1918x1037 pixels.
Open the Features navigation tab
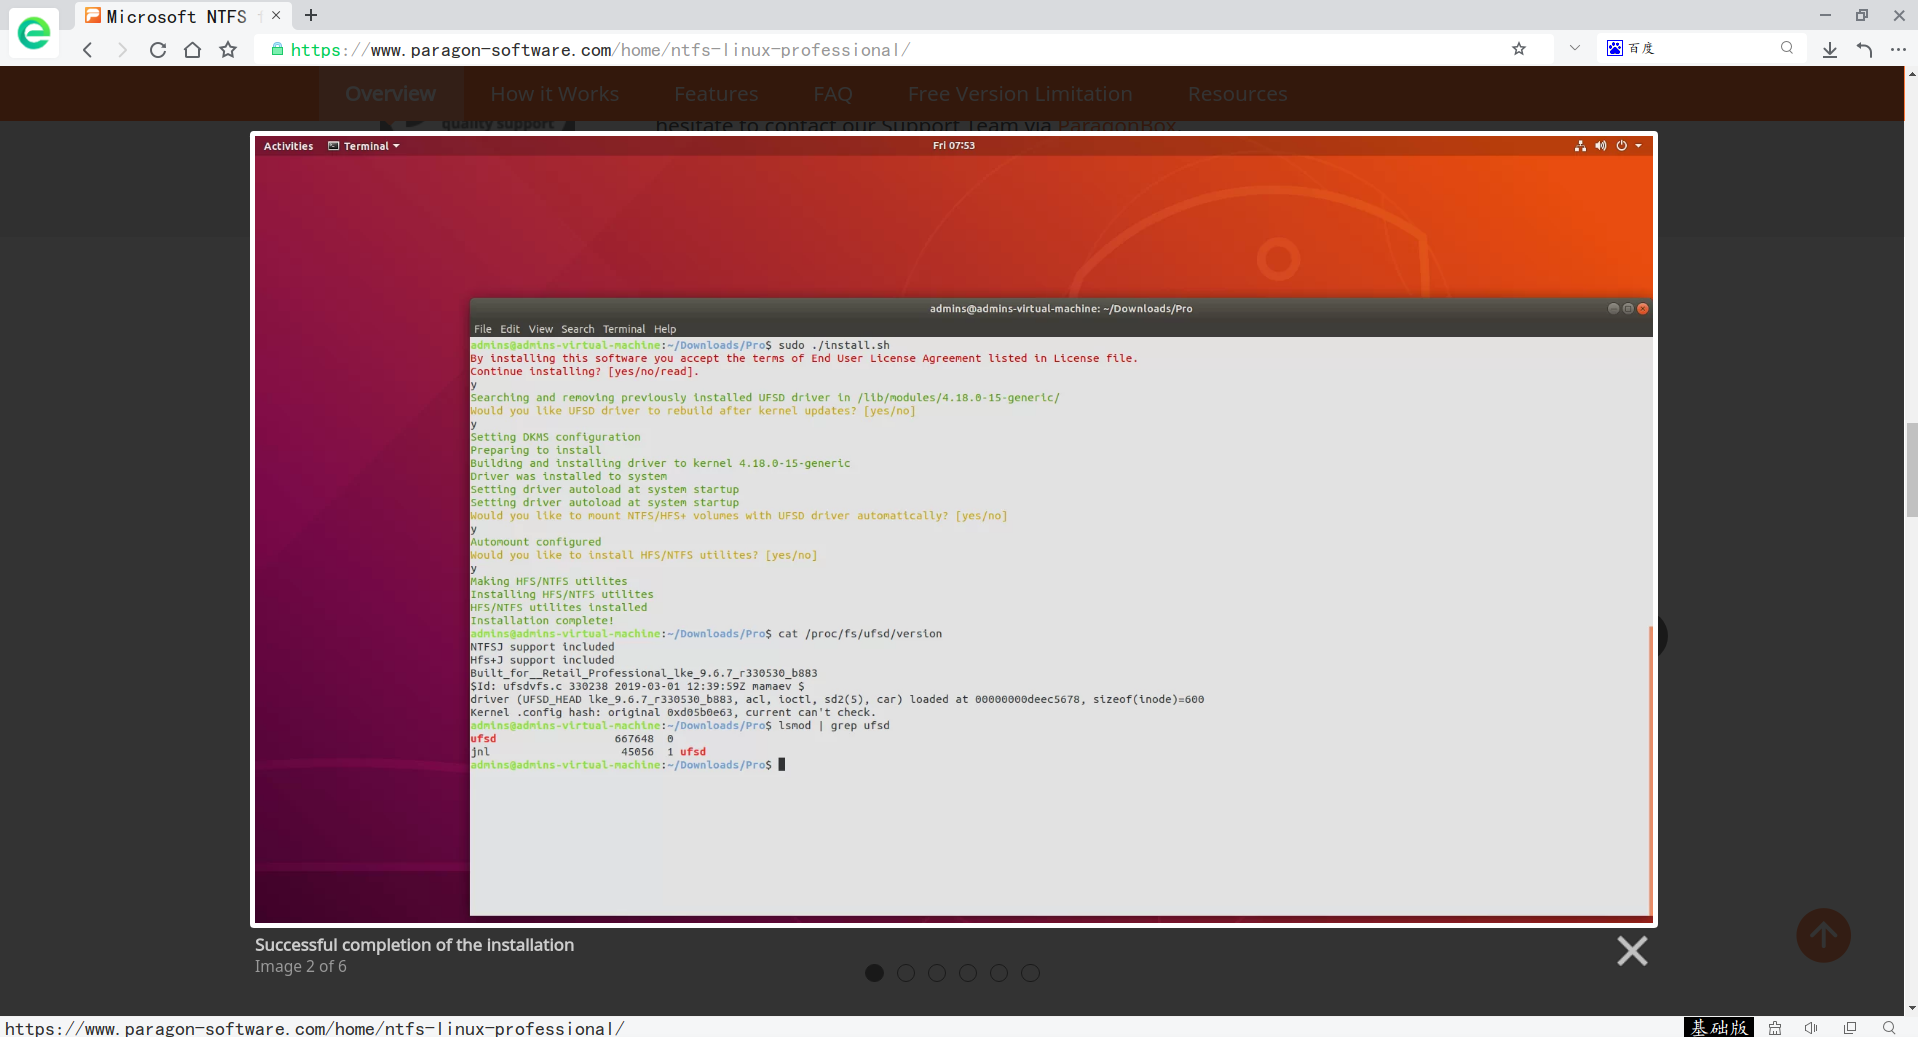716,94
